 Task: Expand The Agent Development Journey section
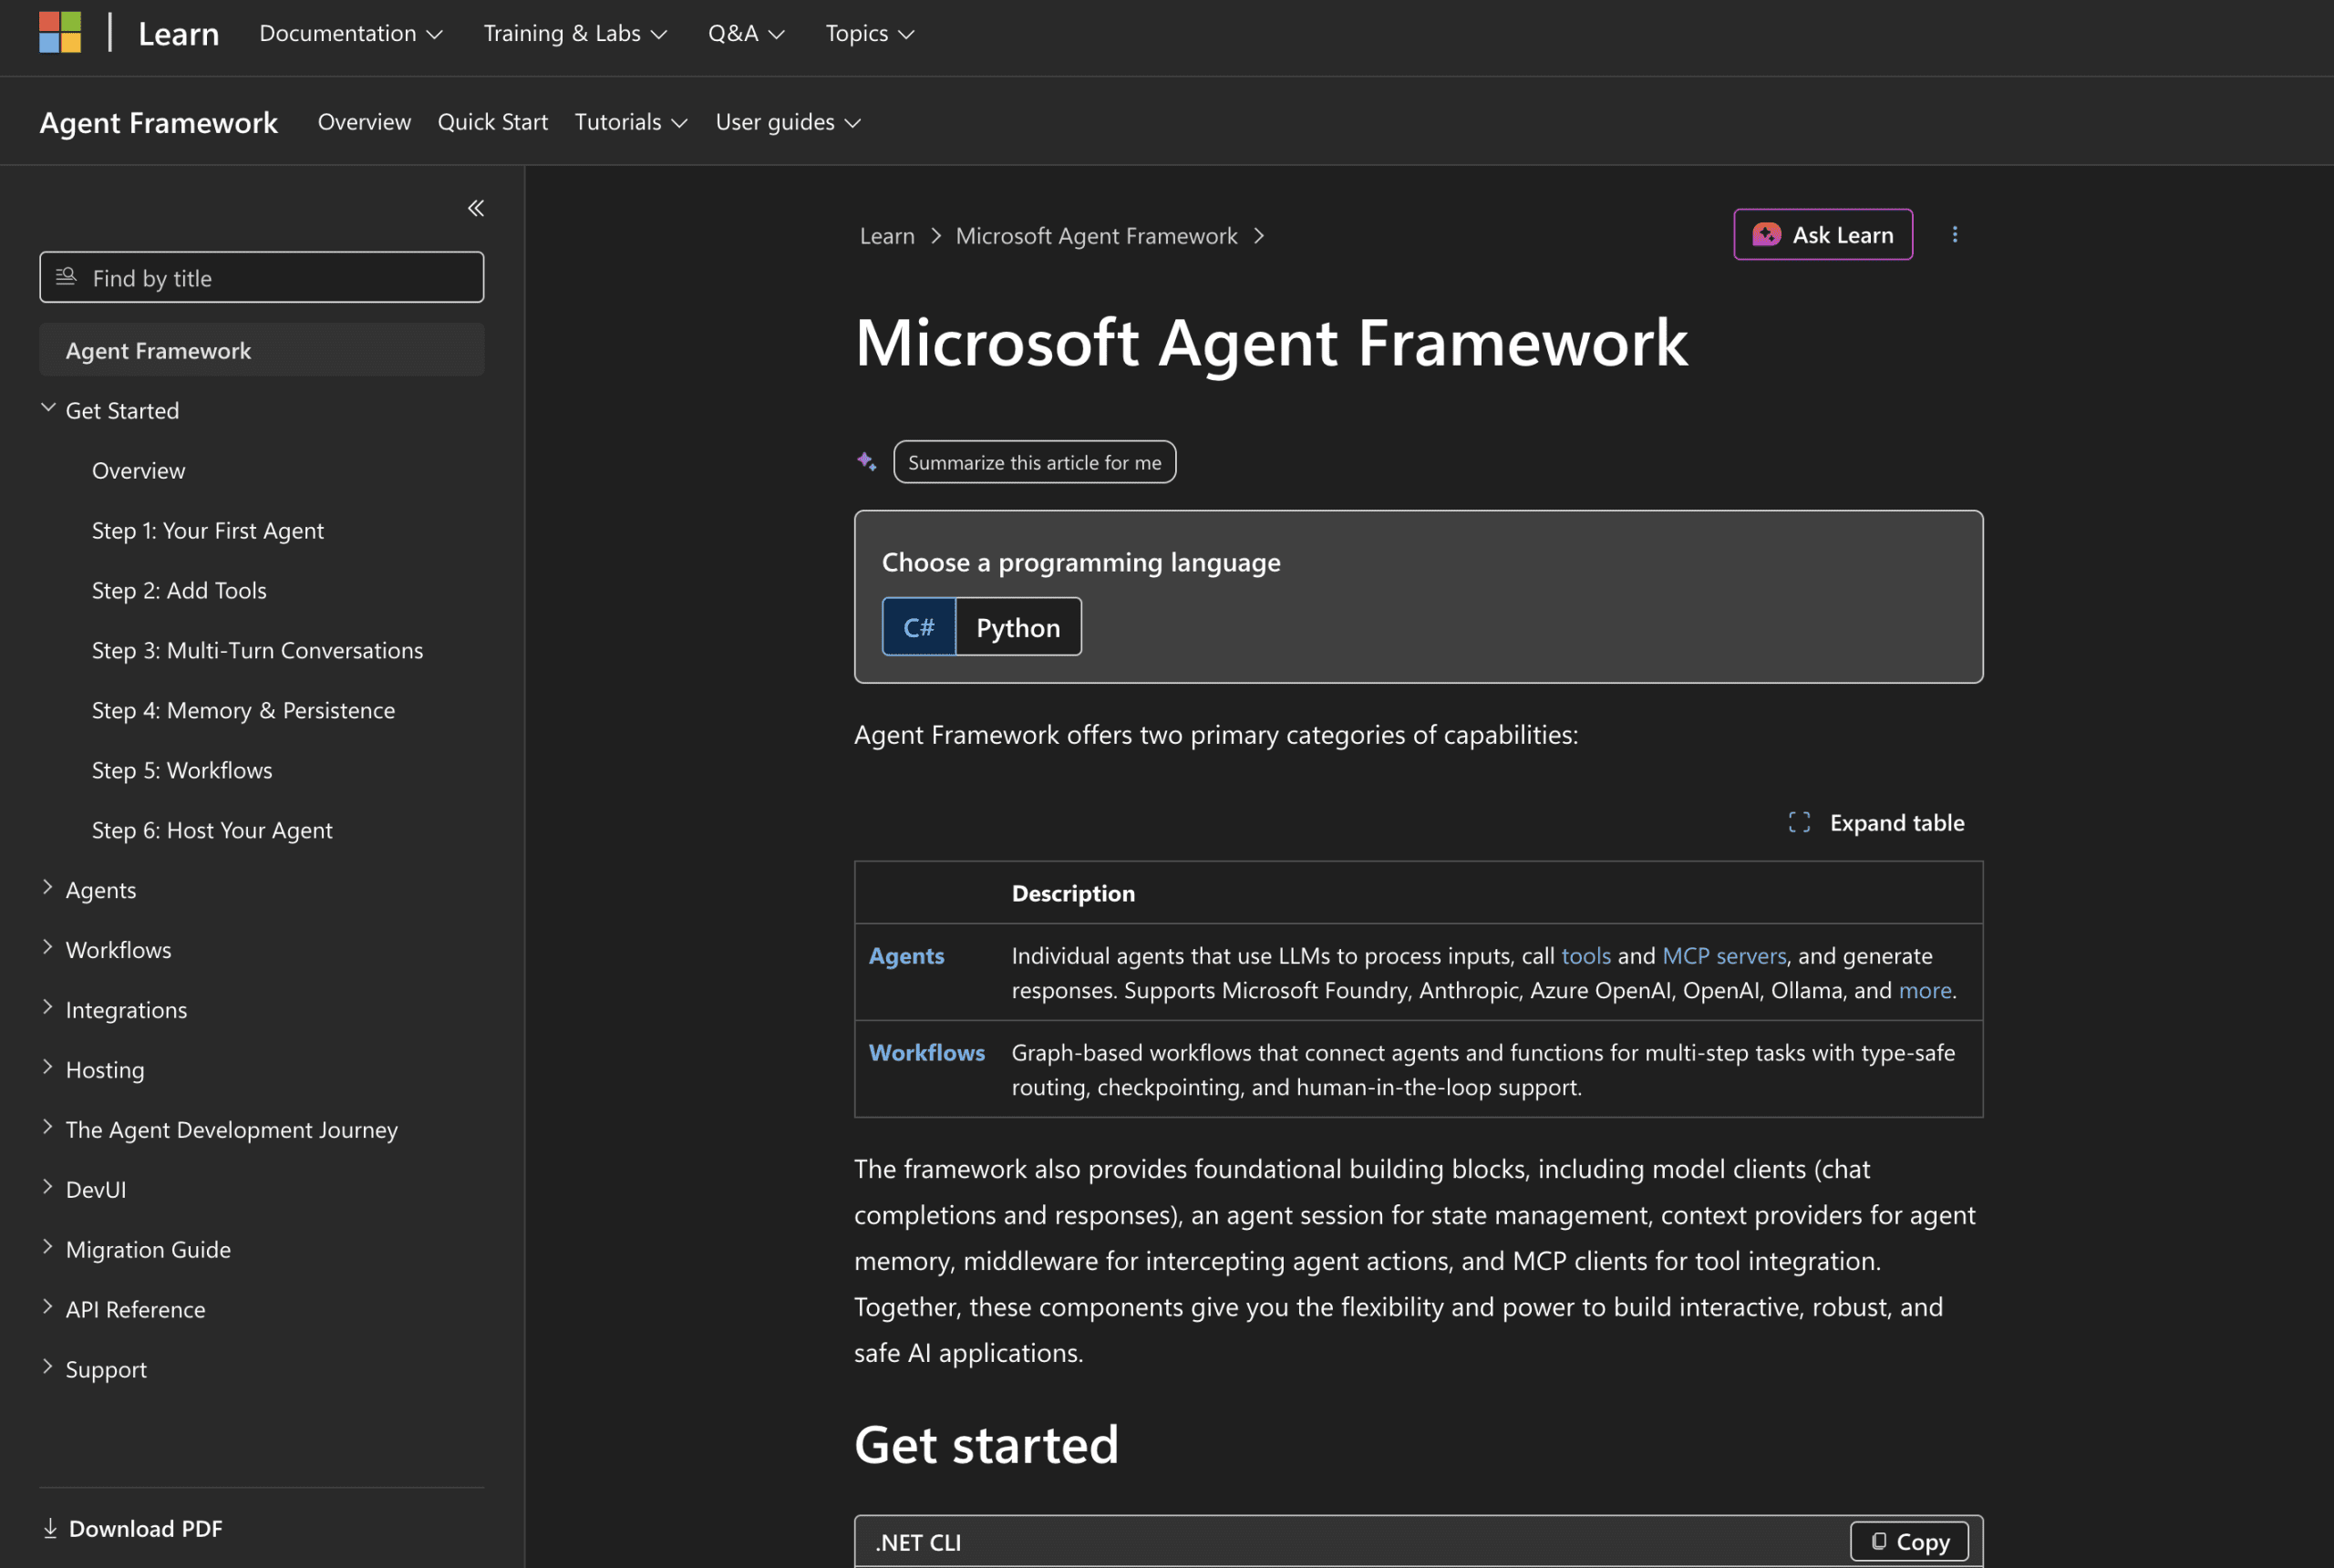(48, 1128)
